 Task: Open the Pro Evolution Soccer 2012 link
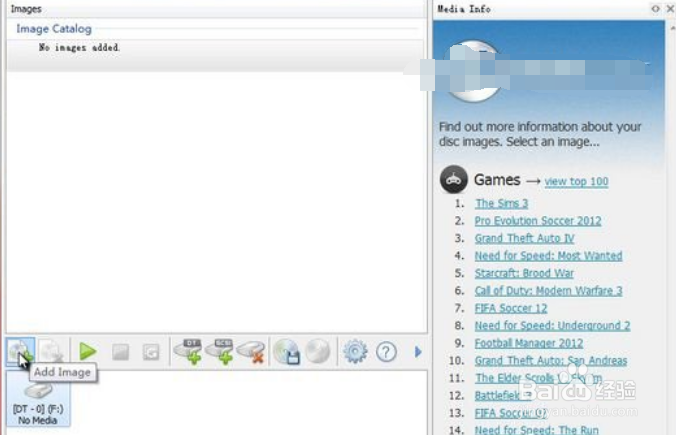pos(538,221)
